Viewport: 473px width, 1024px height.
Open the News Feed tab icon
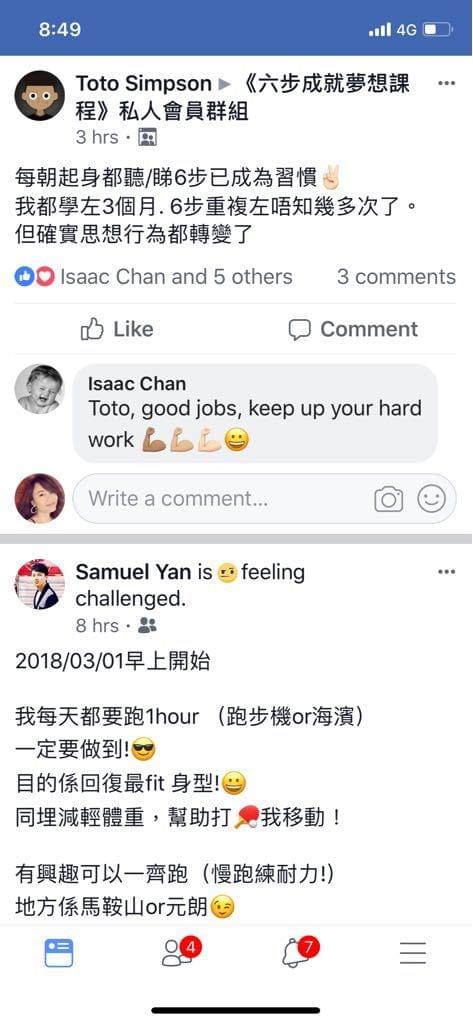coord(59,953)
